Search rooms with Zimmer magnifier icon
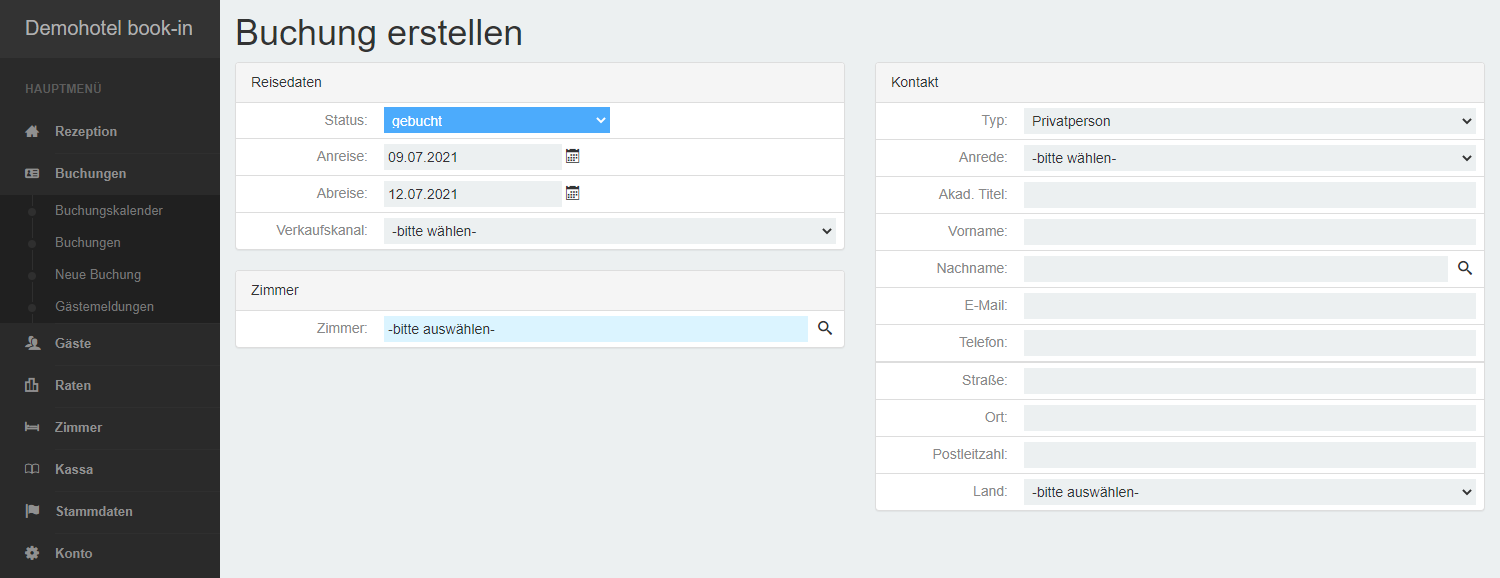Viewport: 1500px width, 578px height. (x=825, y=328)
